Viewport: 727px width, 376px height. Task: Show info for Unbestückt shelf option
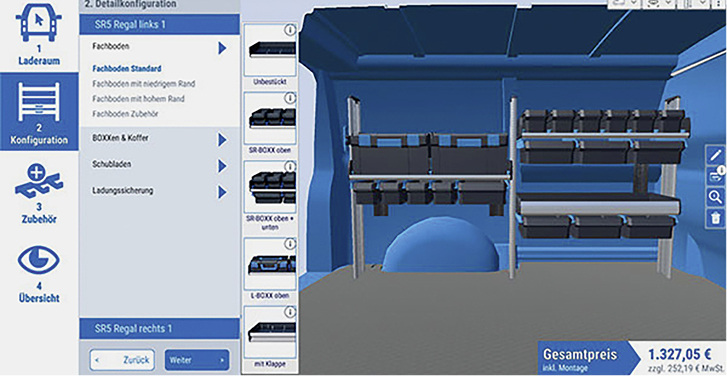[x=290, y=31]
